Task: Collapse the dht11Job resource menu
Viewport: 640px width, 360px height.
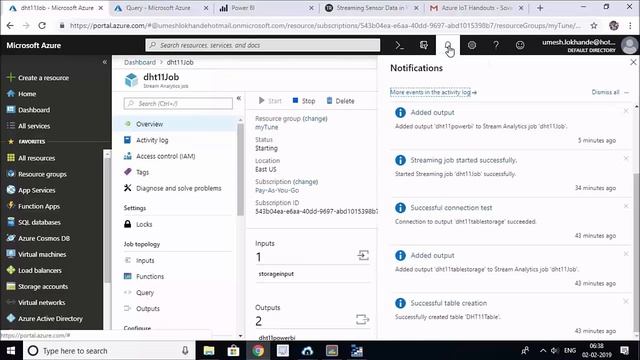Action: (x=239, y=98)
